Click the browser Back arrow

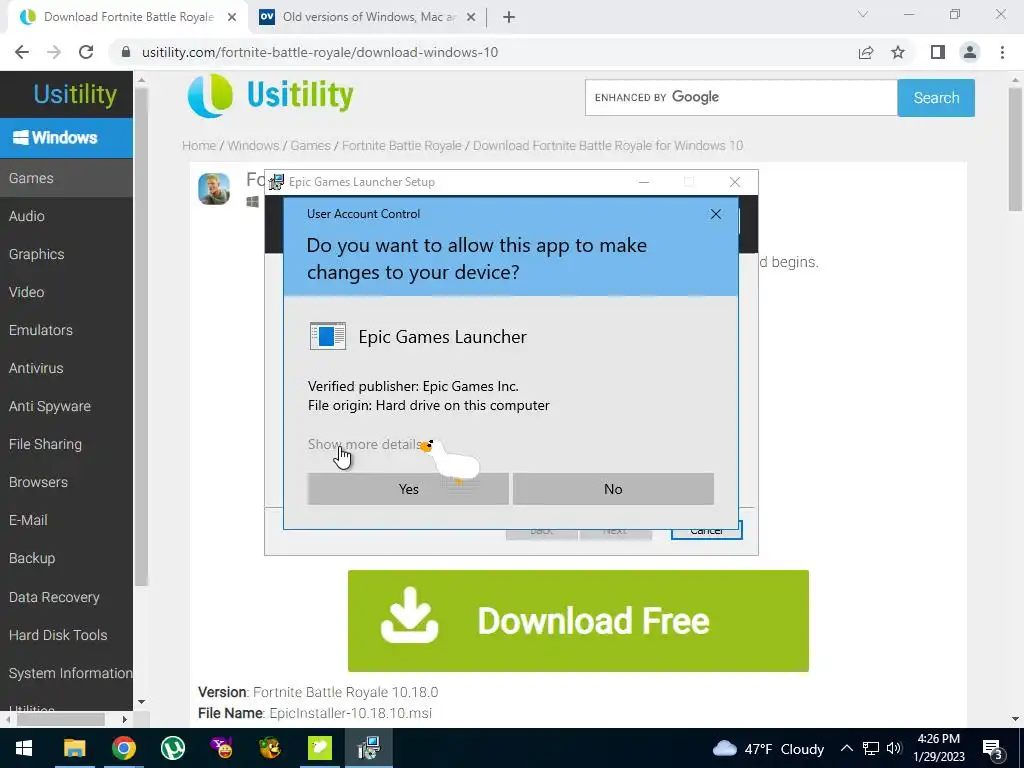click(x=22, y=52)
